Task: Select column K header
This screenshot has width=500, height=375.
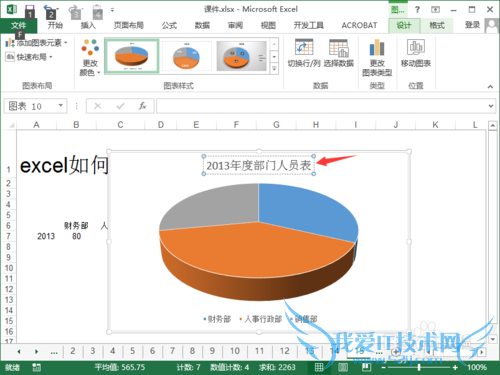Action: pyautogui.click(x=435, y=125)
